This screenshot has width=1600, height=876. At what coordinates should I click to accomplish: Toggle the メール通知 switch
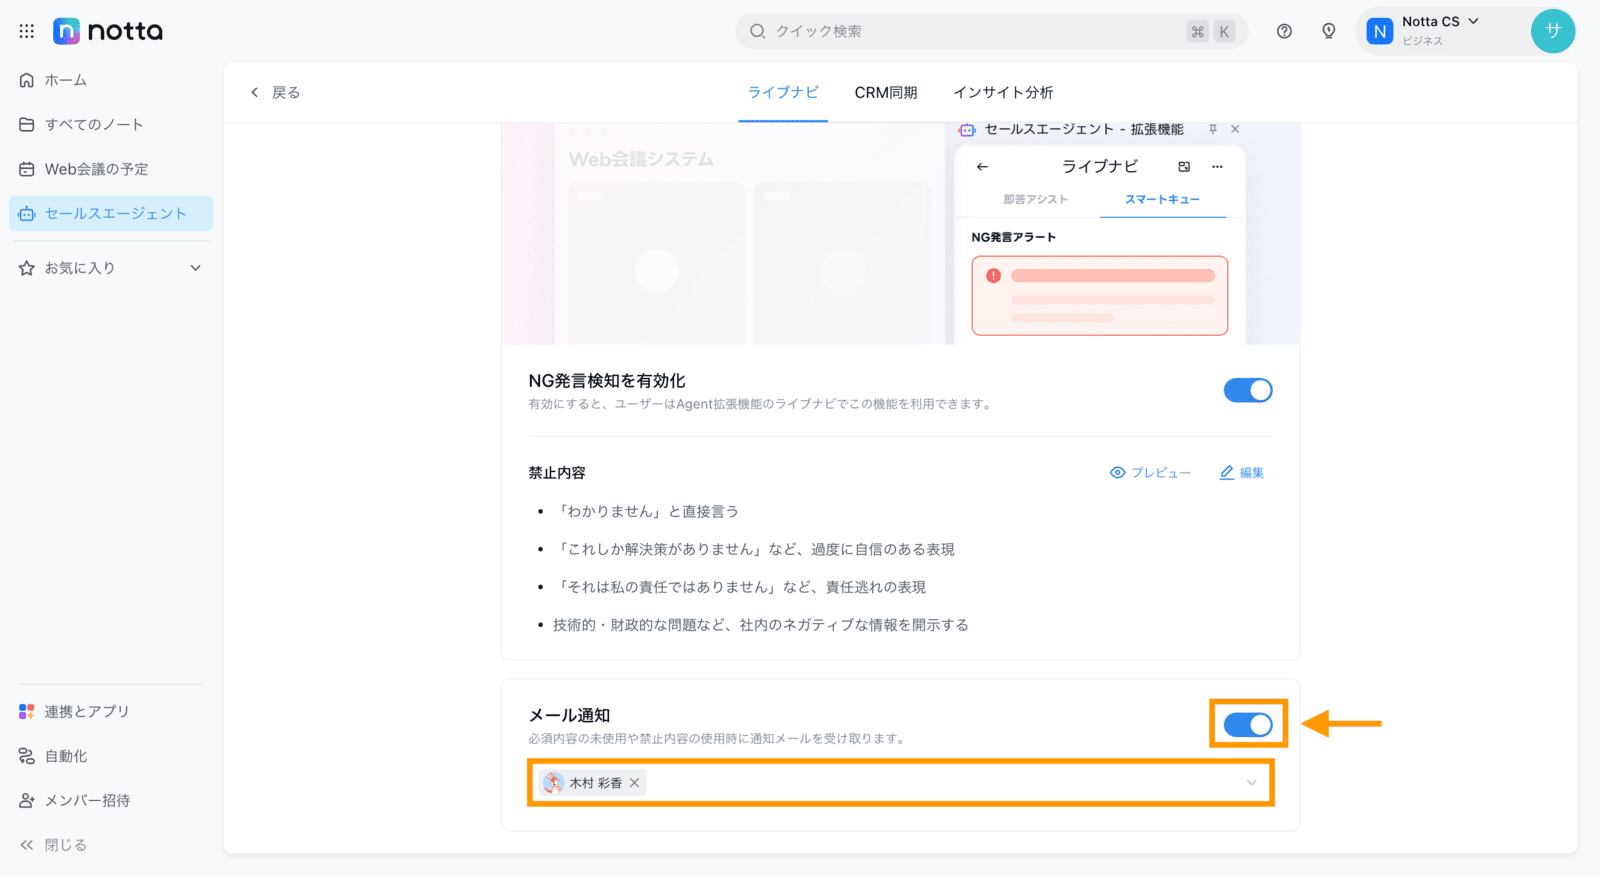[1248, 724]
